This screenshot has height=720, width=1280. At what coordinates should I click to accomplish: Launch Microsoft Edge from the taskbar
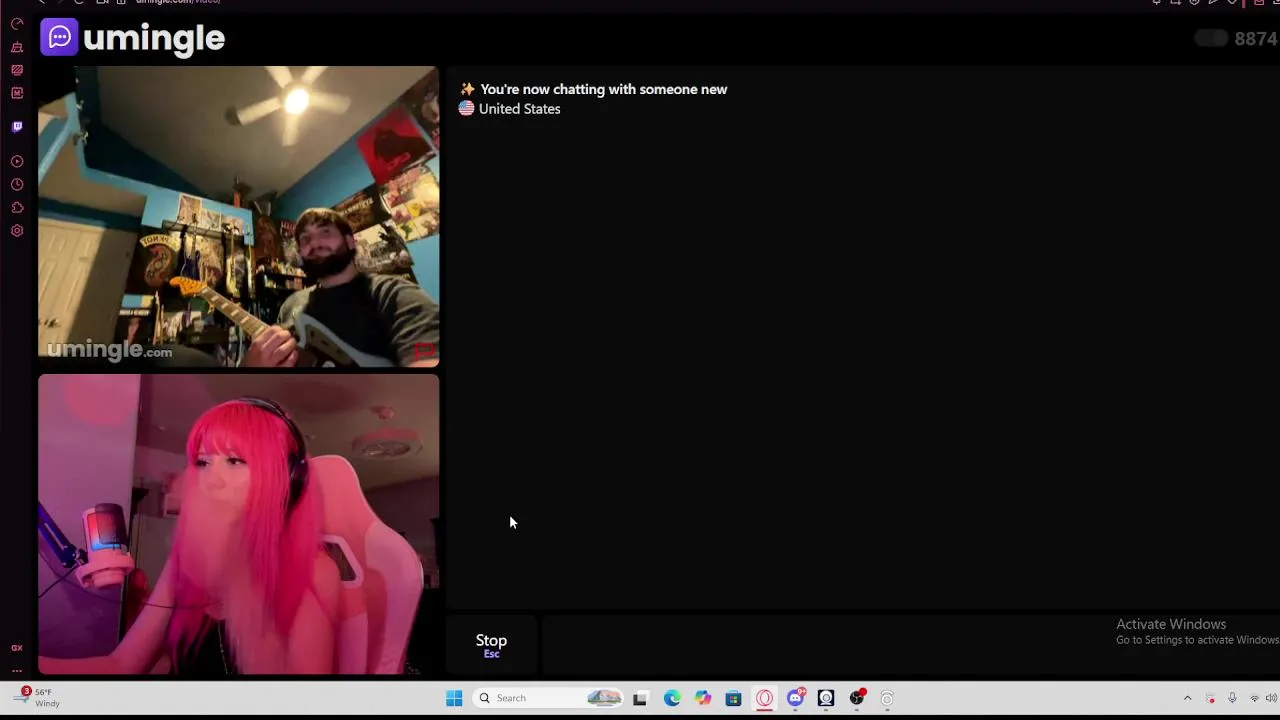tap(672, 698)
